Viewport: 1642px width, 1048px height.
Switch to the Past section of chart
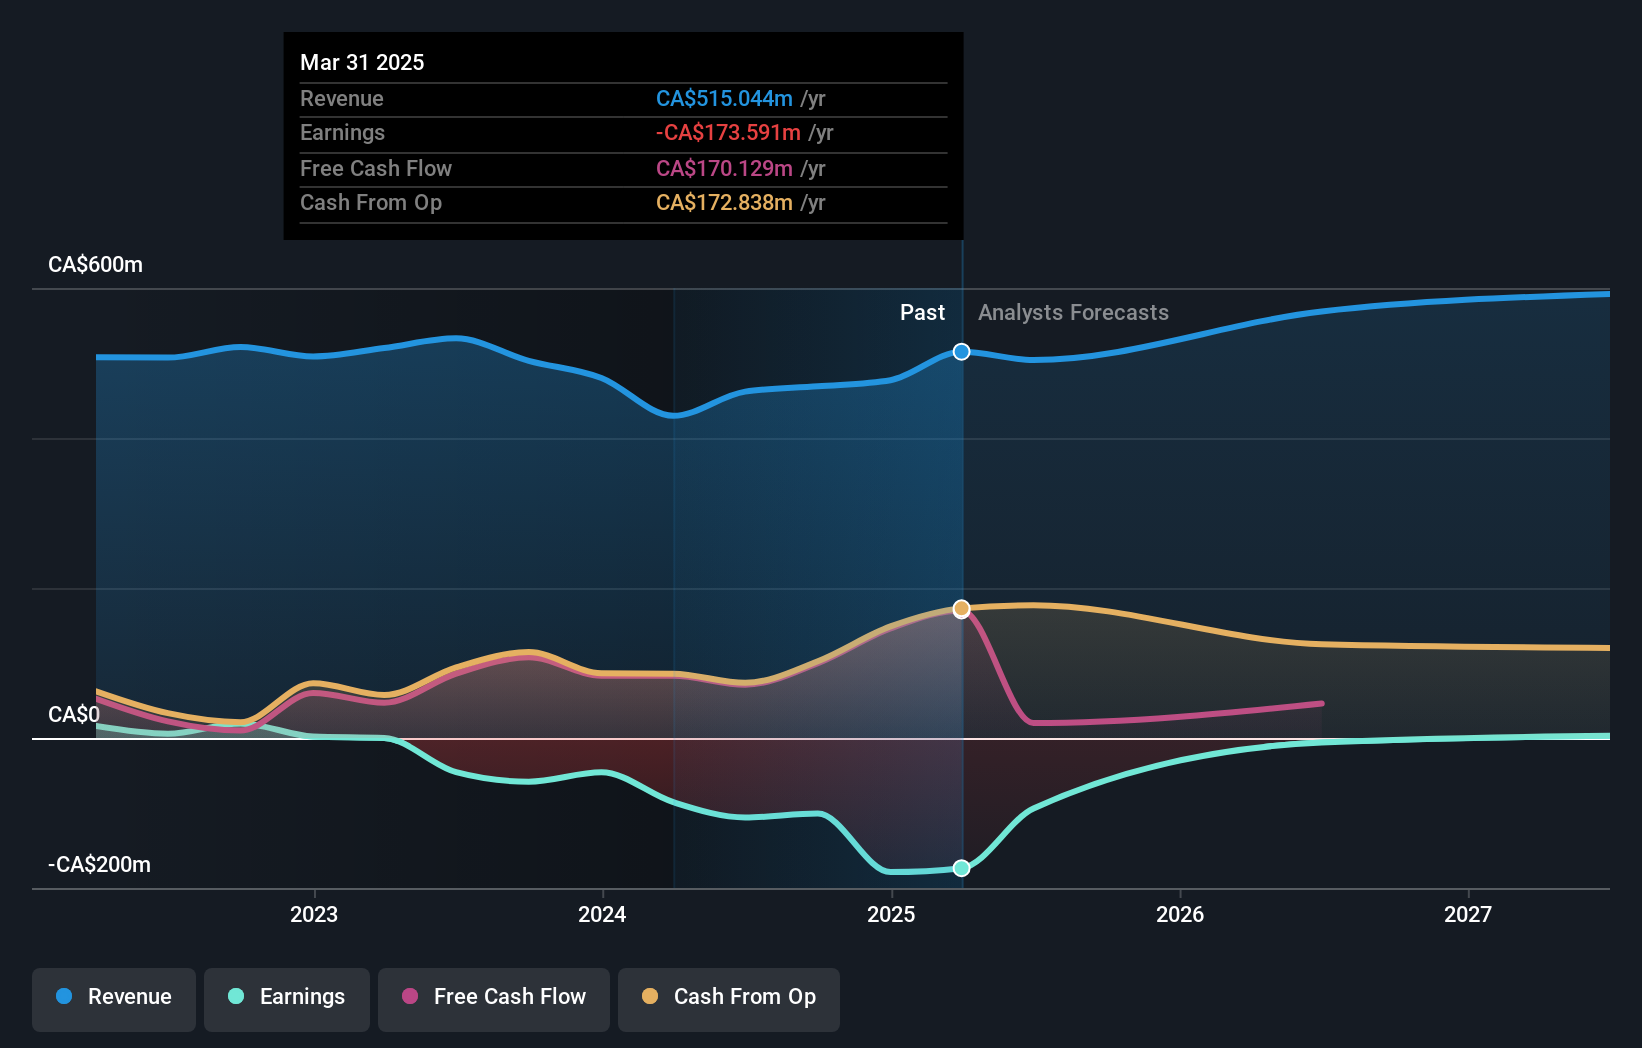[x=922, y=312]
